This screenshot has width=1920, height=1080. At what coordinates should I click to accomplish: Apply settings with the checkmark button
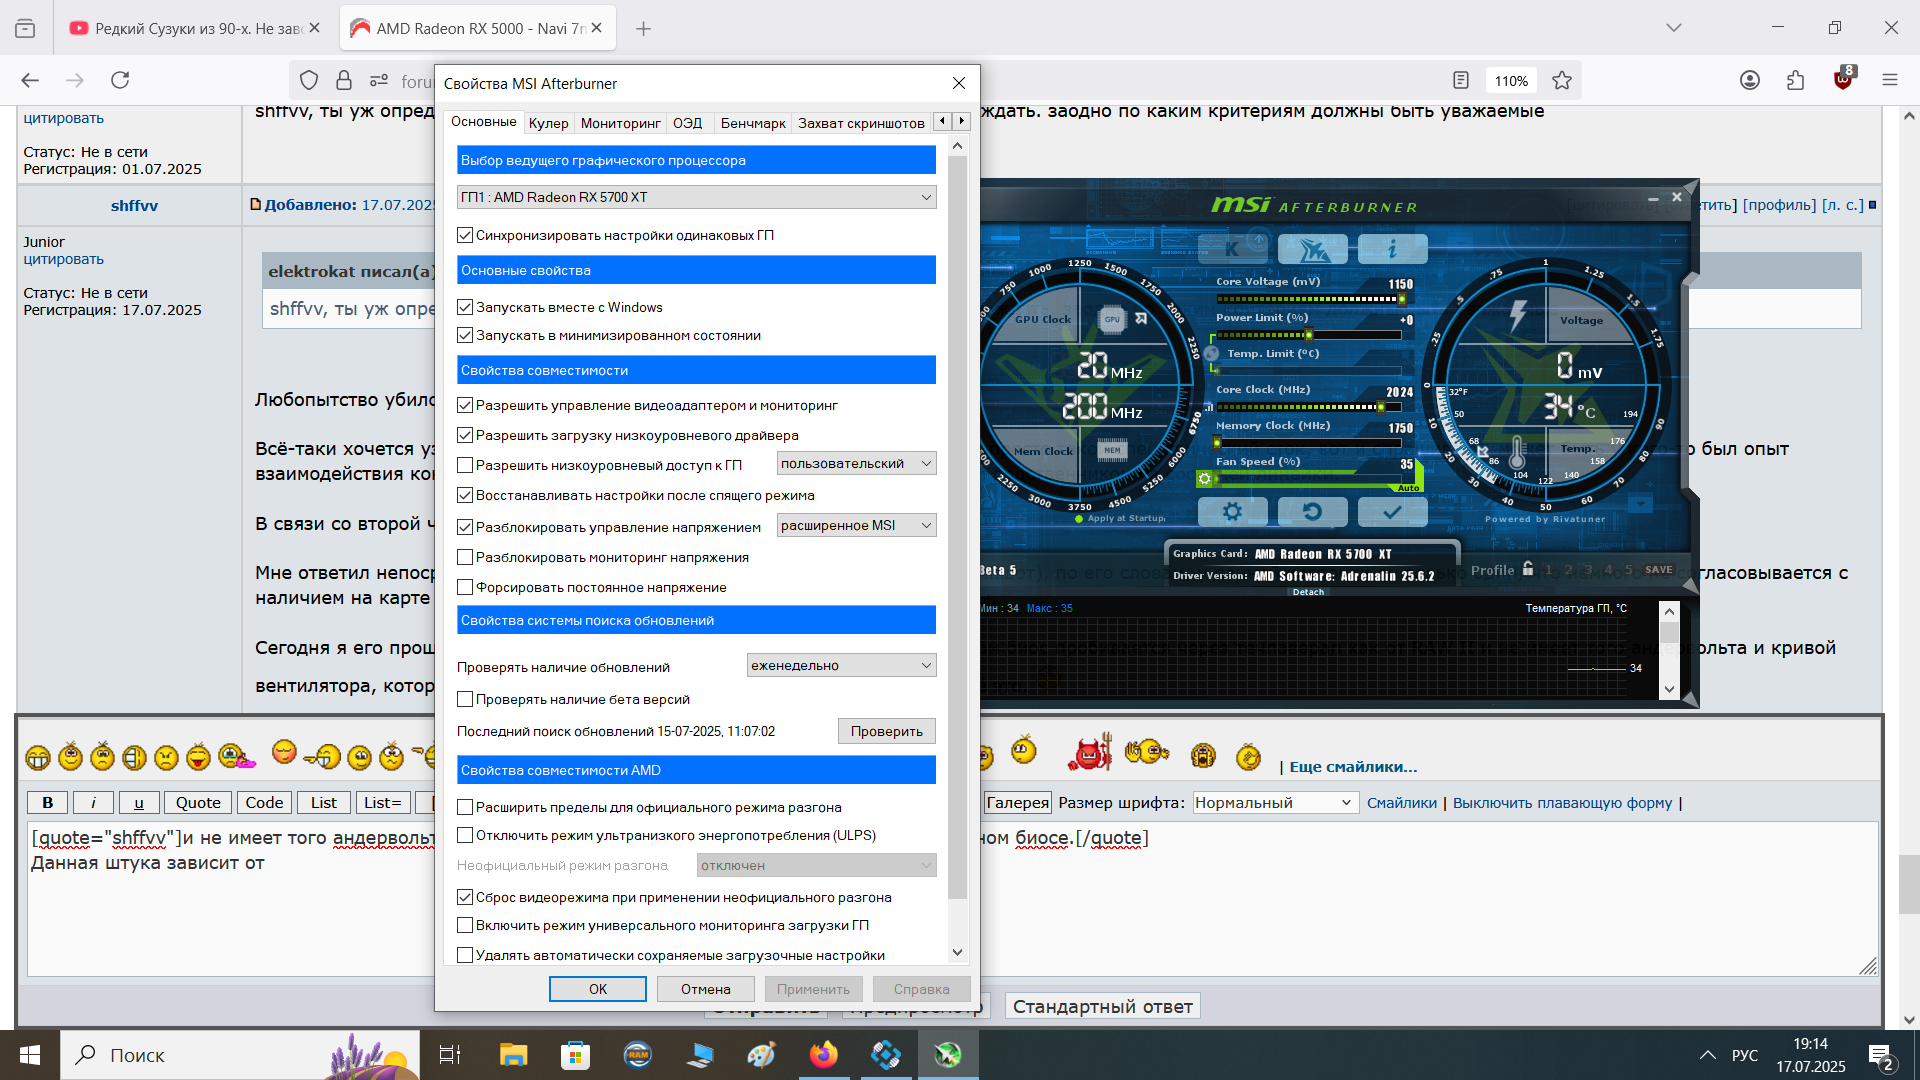point(1392,512)
